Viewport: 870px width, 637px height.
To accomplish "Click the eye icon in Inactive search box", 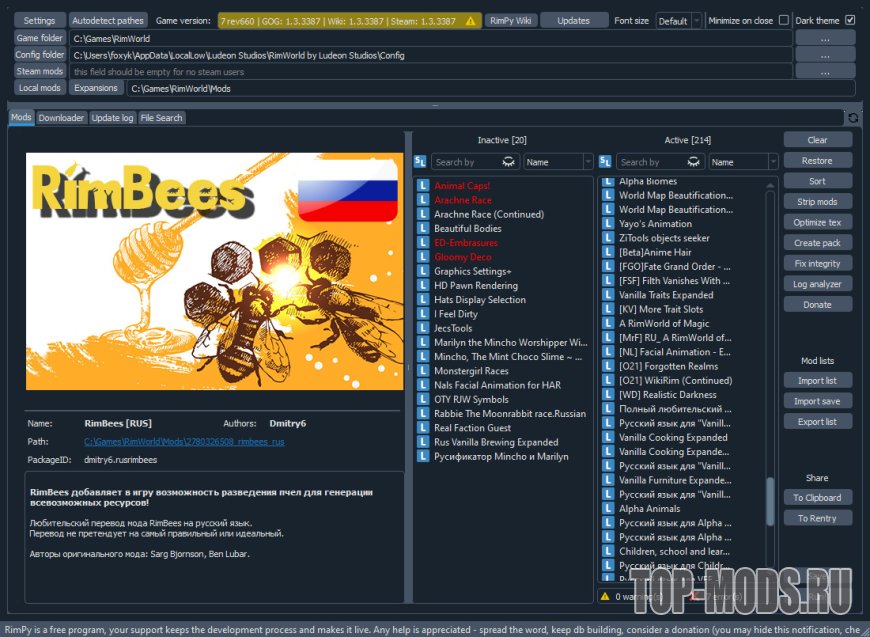I will pyautogui.click(x=508, y=162).
